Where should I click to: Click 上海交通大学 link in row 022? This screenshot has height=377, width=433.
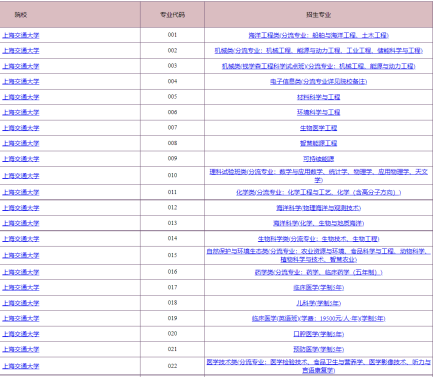21,366
